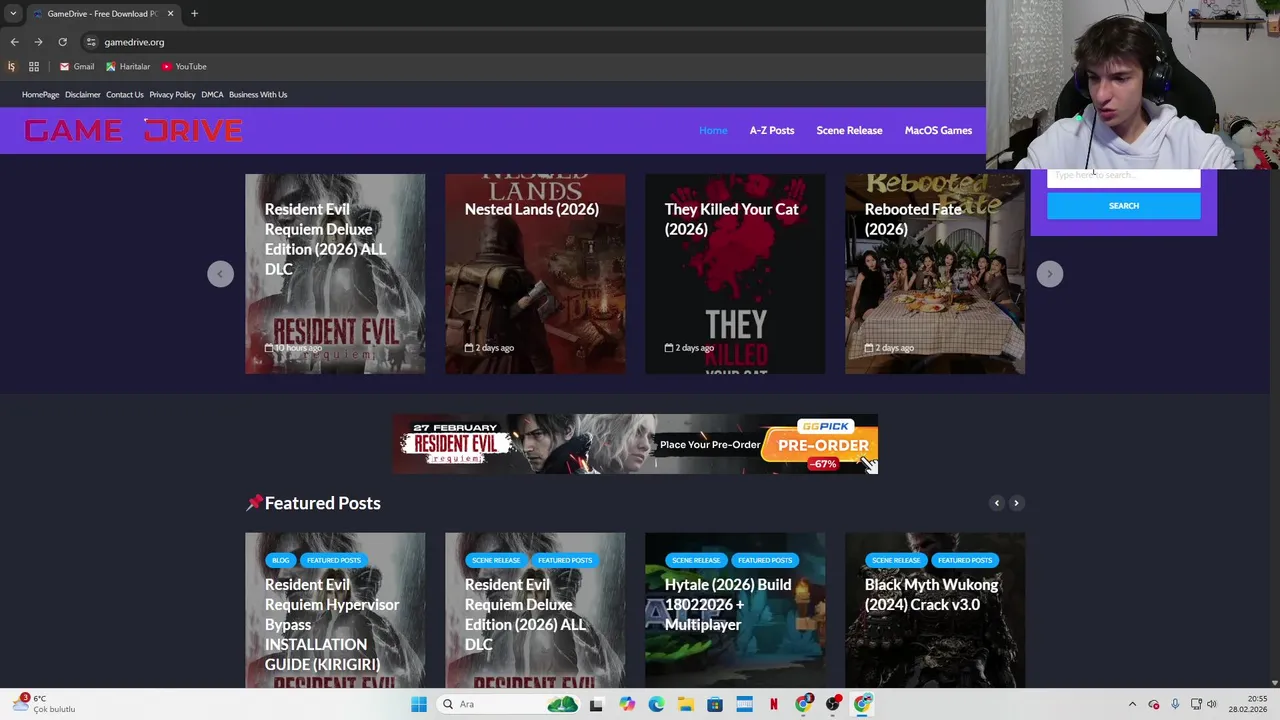The width and height of the screenshot is (1280, 720).
Task: Open the Haritalar bookmark
Action: pos(128,67)
